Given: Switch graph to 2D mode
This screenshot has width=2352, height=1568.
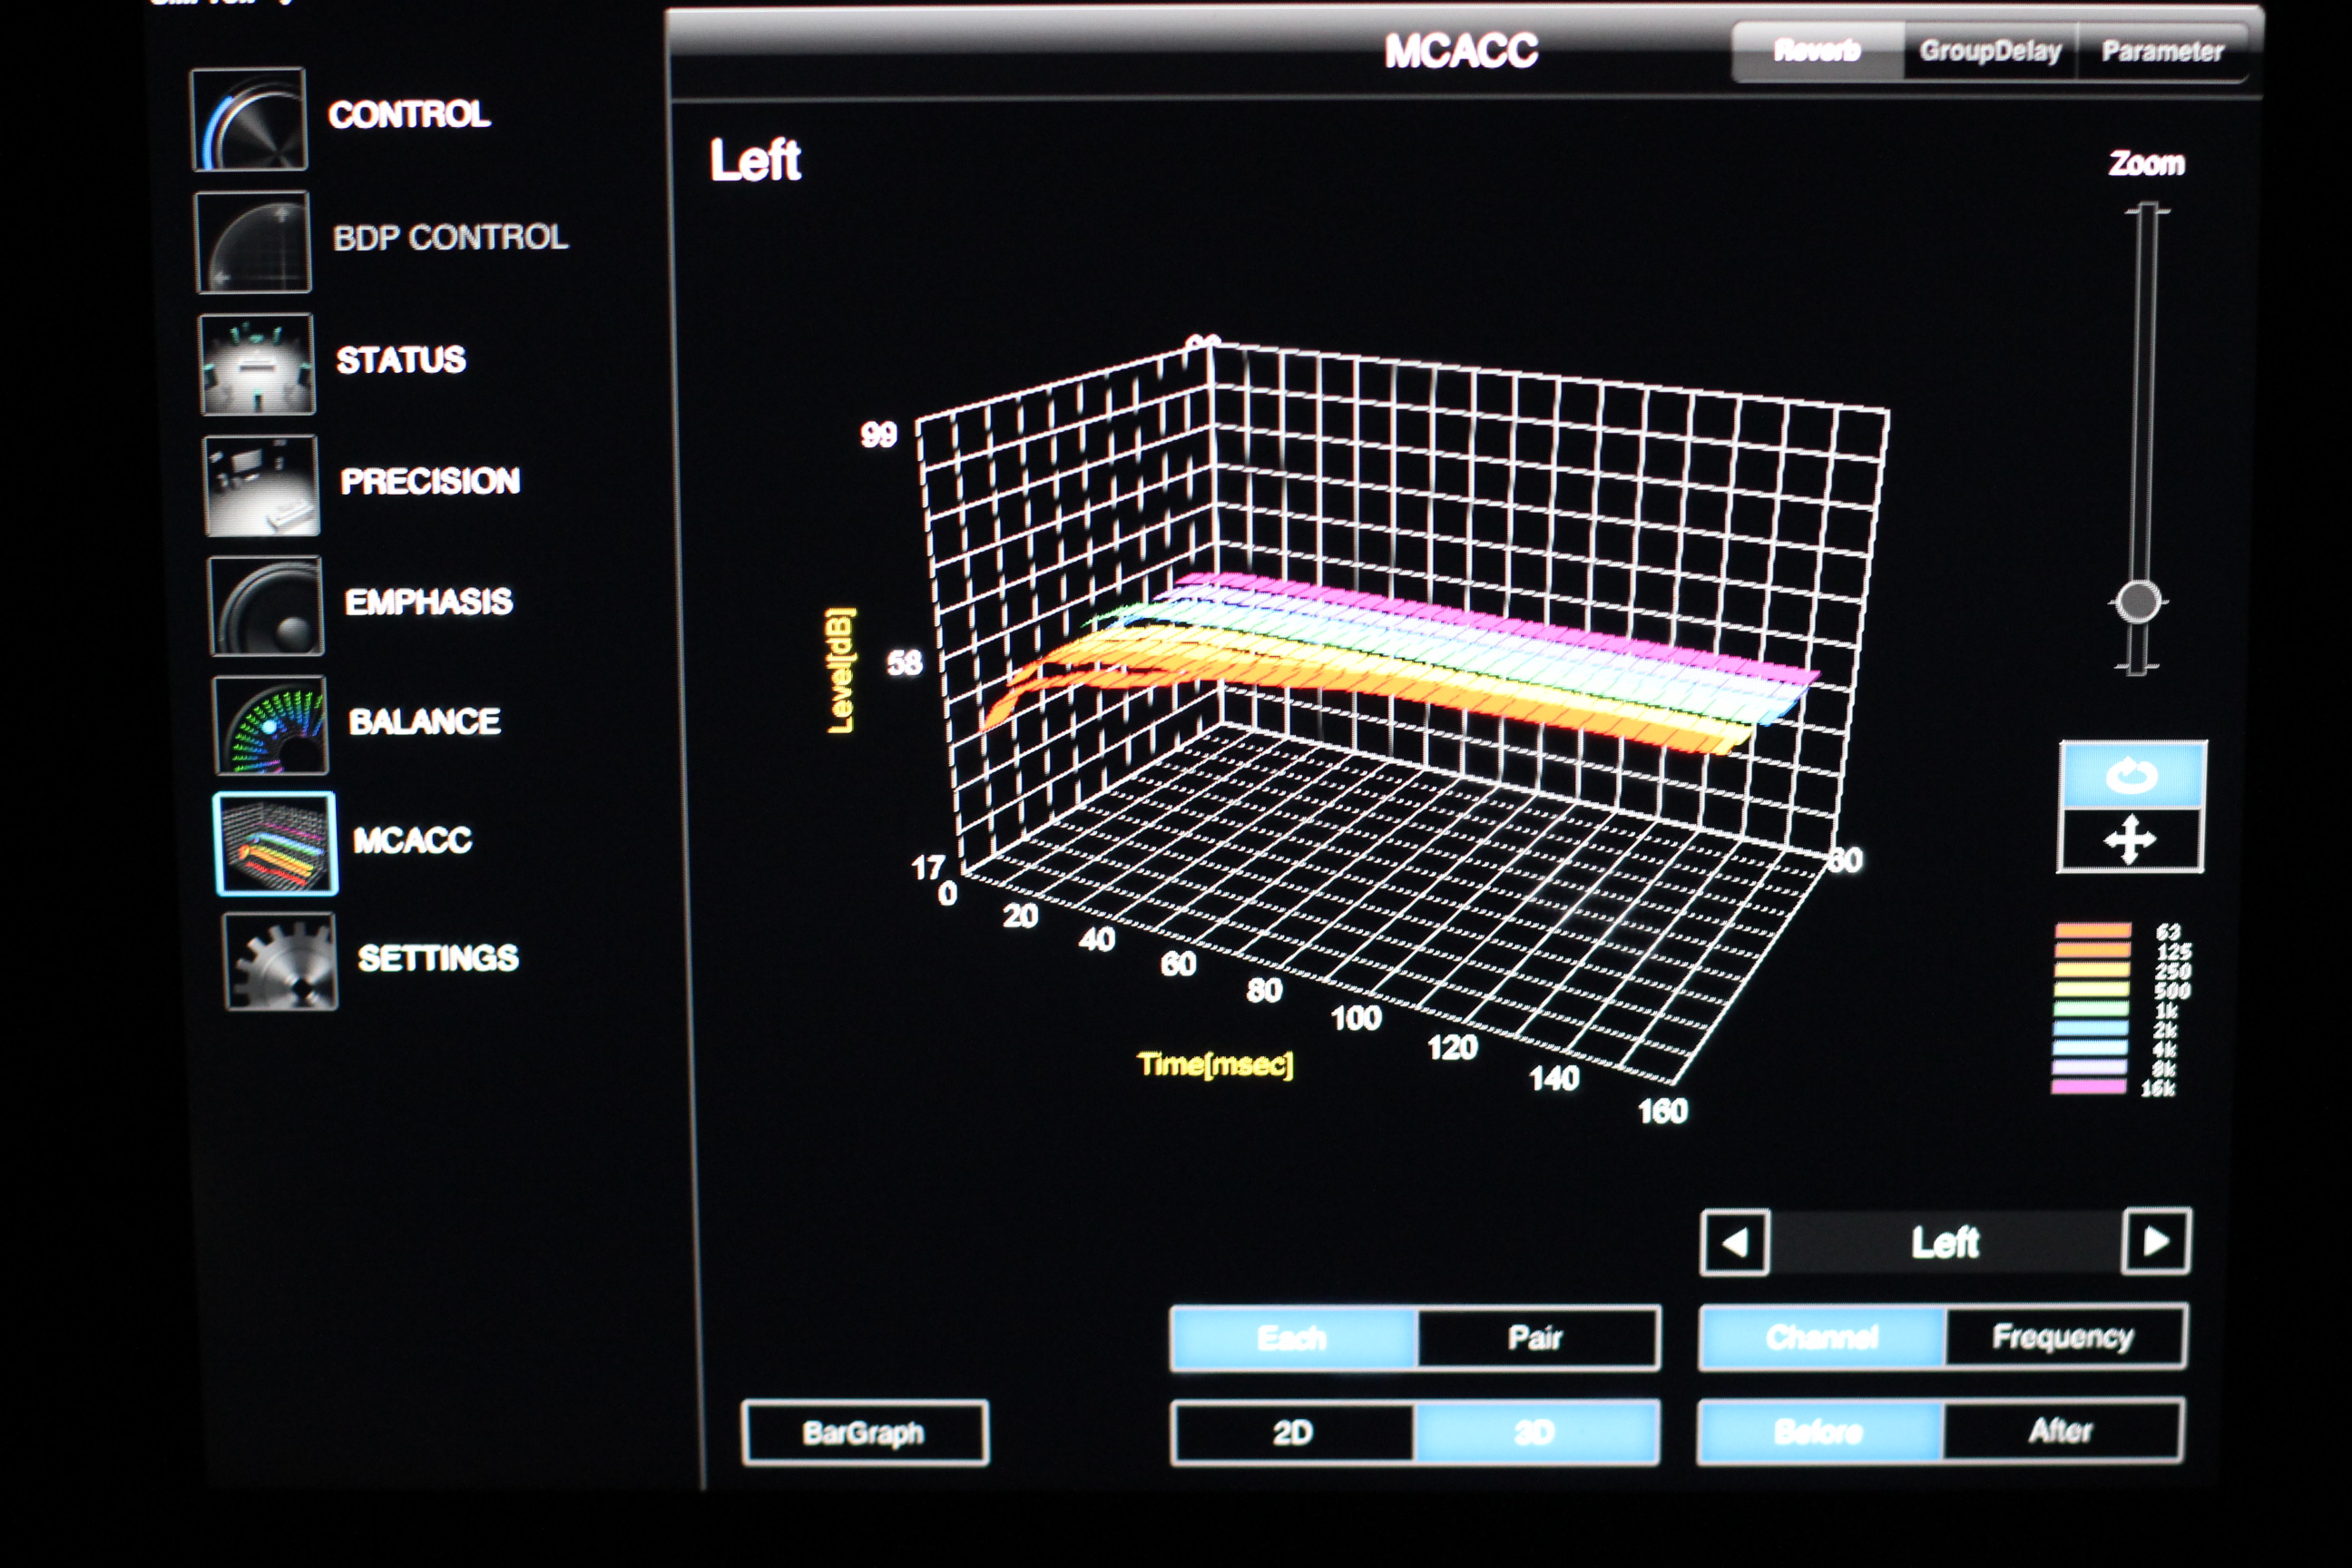Looking at the screenshot, I should [1293, 1433].
